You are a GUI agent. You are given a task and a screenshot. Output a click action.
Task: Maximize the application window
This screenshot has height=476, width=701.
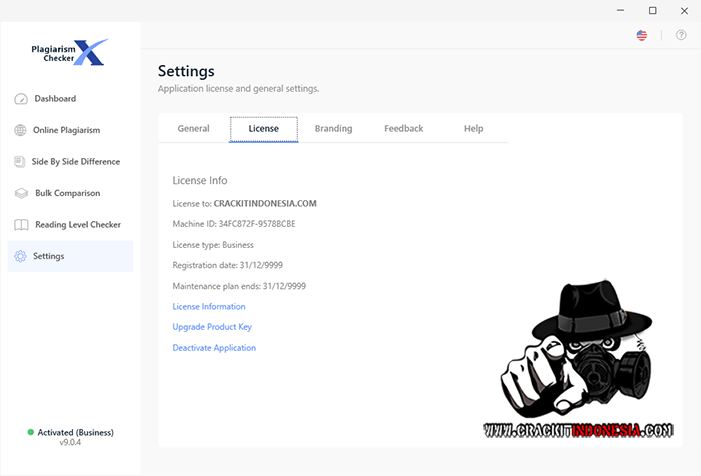653,10
